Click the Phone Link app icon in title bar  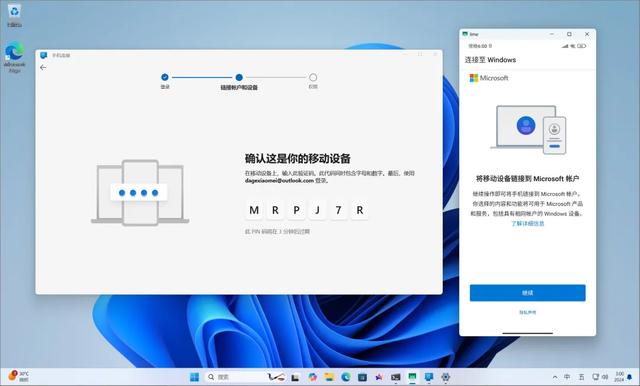tap(43, 55)
